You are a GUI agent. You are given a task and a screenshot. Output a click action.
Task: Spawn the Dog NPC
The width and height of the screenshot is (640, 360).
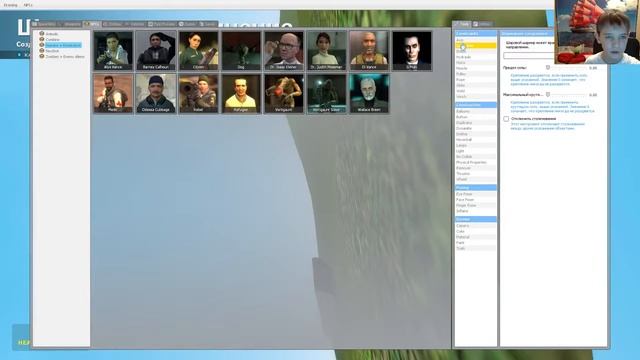pos(241,51)
